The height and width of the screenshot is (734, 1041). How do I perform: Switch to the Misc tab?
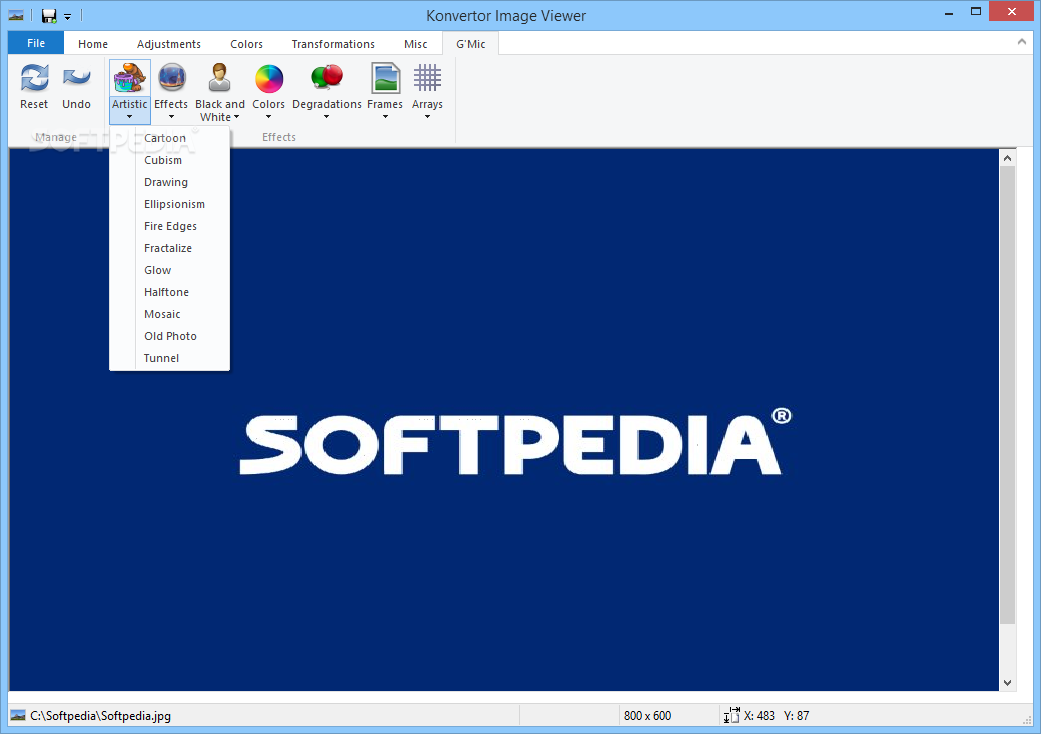pos(416,44)
